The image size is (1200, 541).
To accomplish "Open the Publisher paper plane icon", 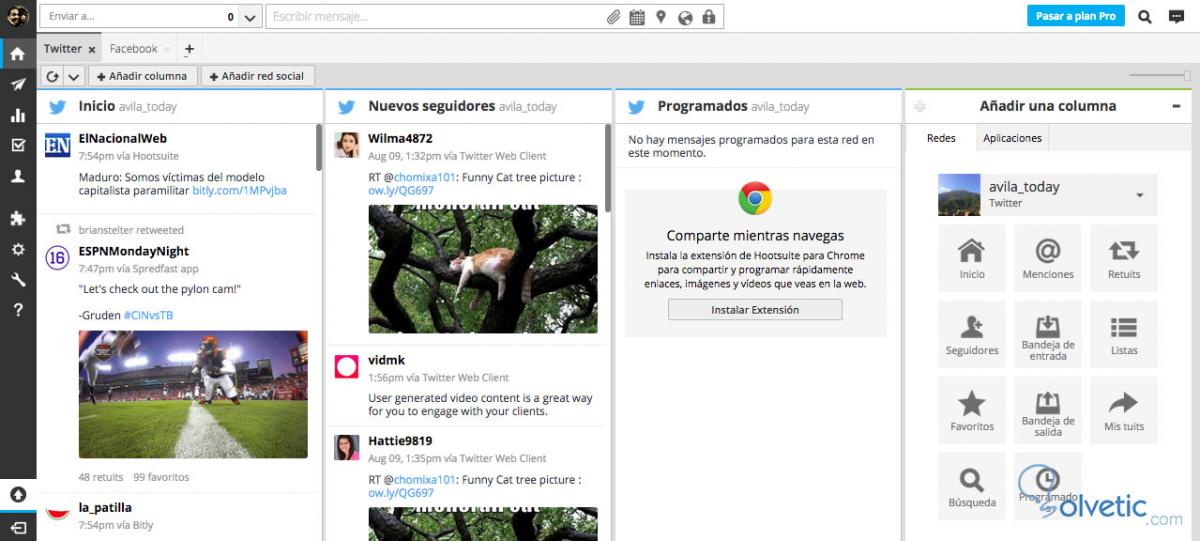I will pyautogui.click(x=17, y=85).
